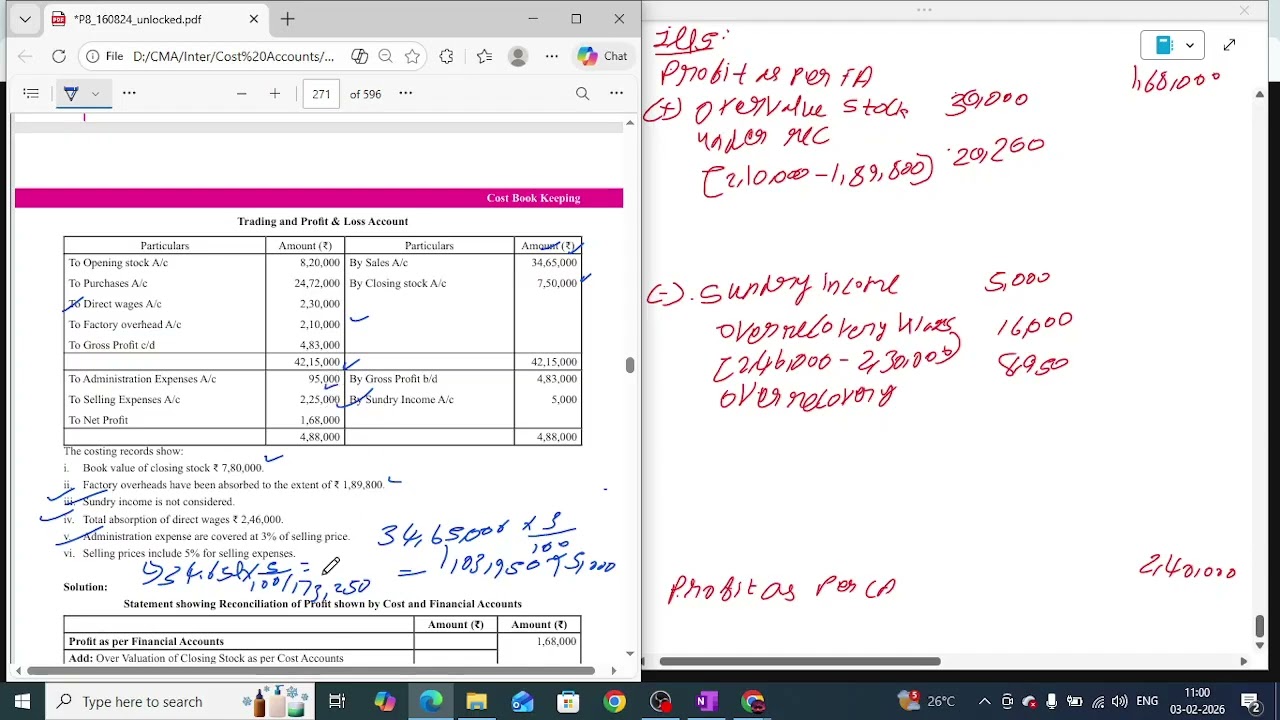Zoom out via address bar magnifier
This screenshot has width=1280, height=720.
385,56
